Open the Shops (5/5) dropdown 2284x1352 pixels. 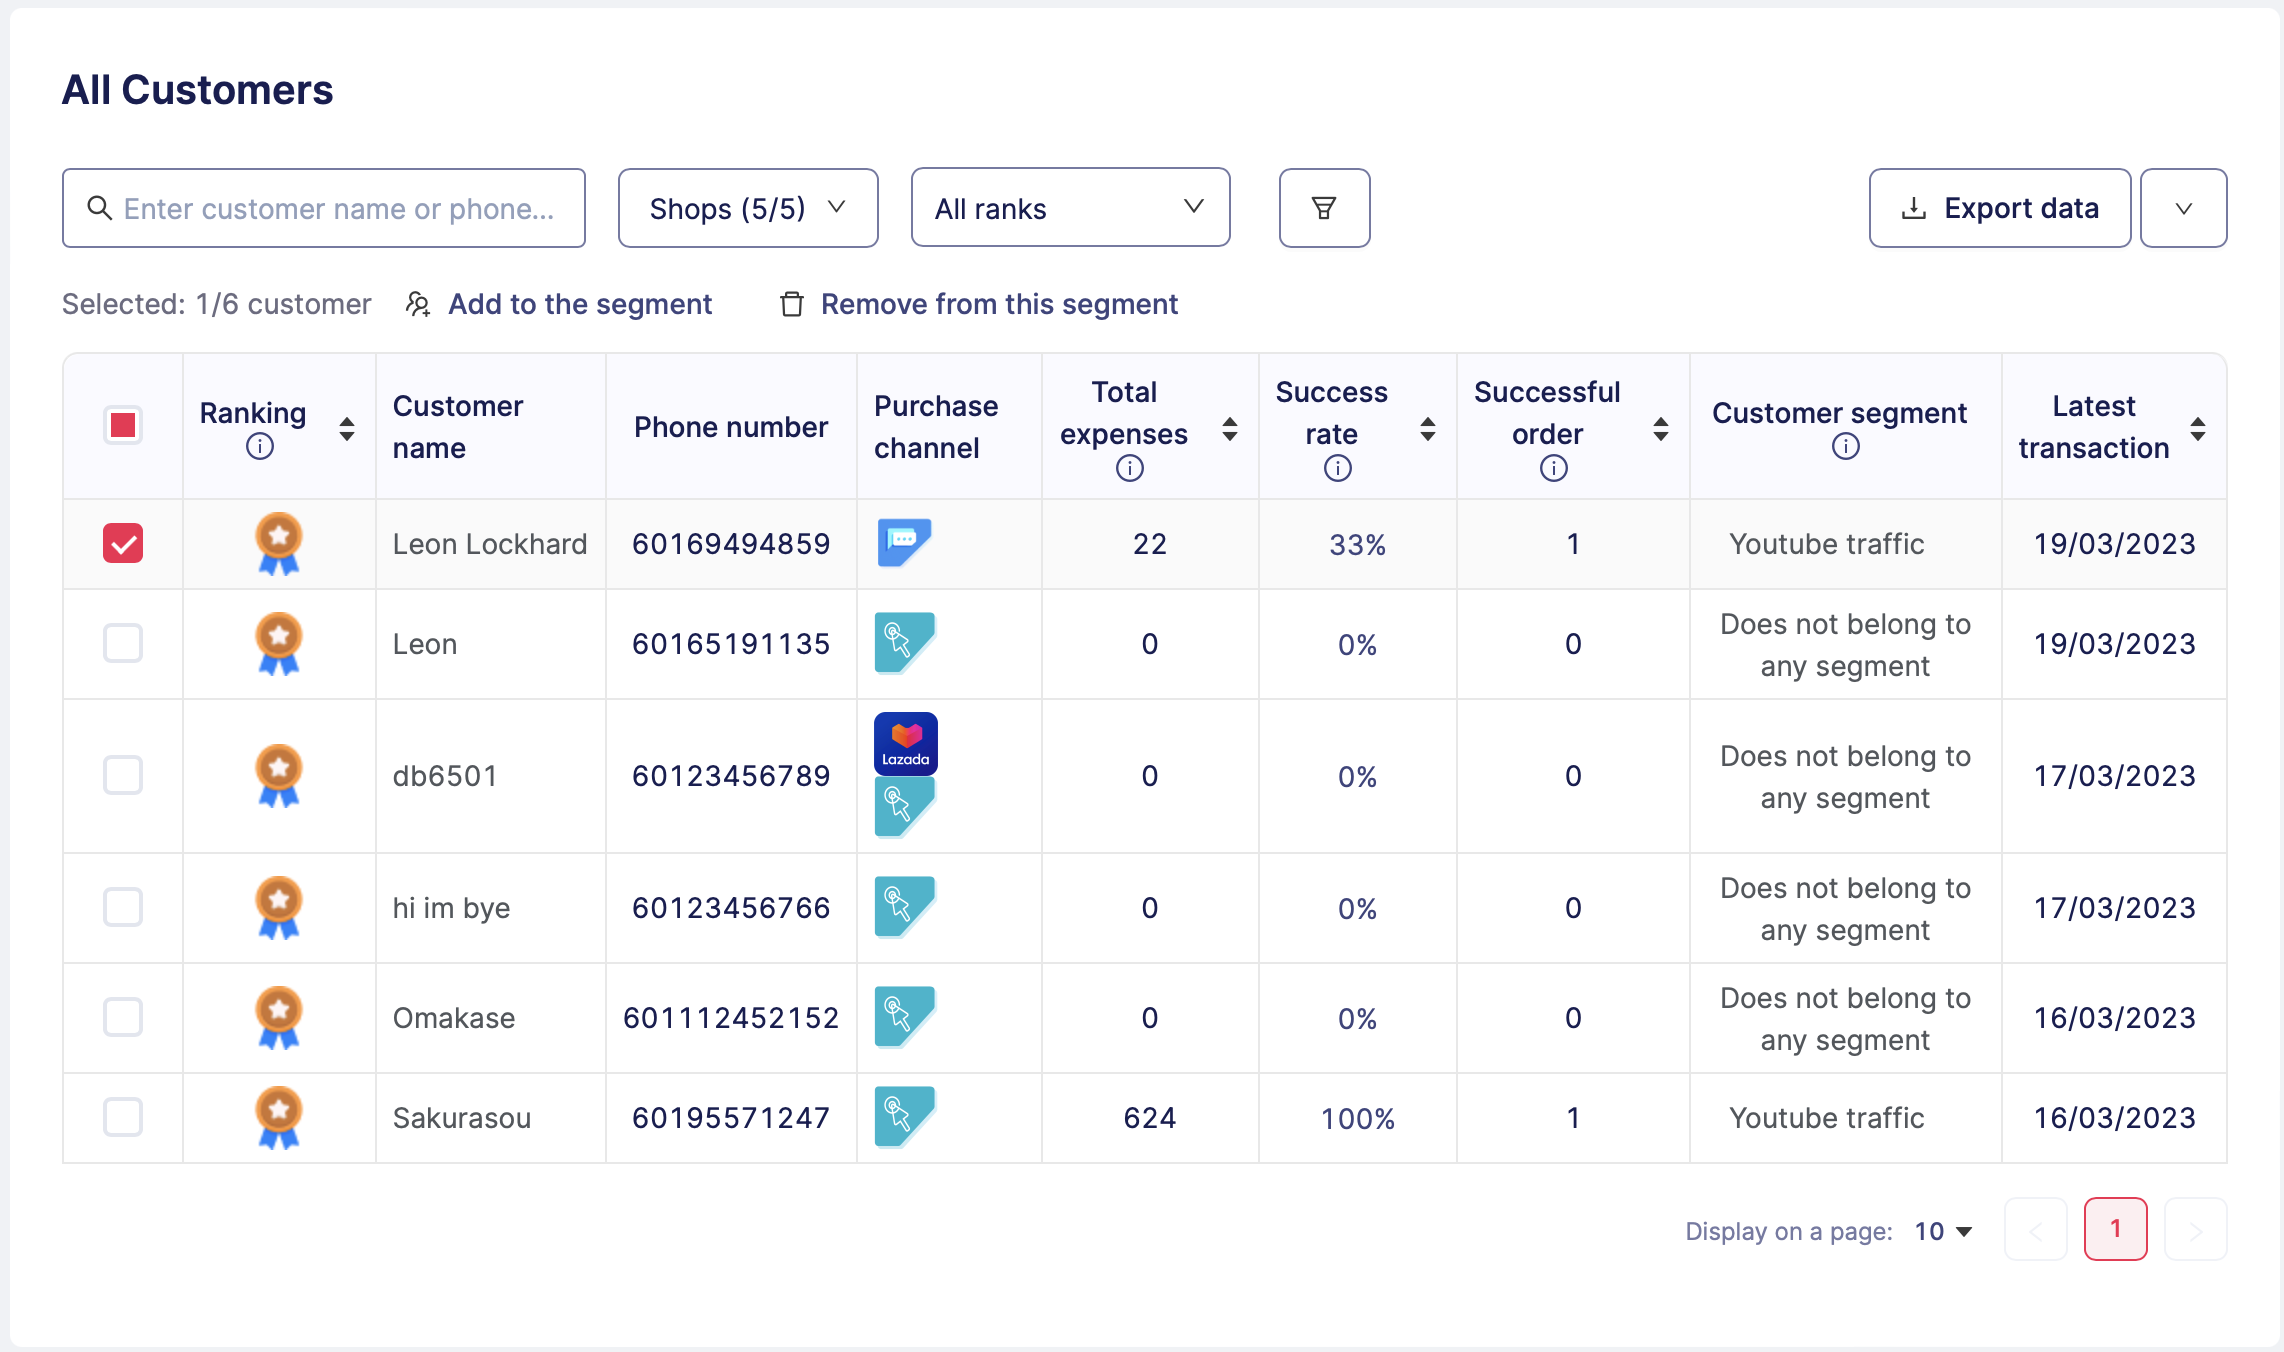[x=747, y=208]
